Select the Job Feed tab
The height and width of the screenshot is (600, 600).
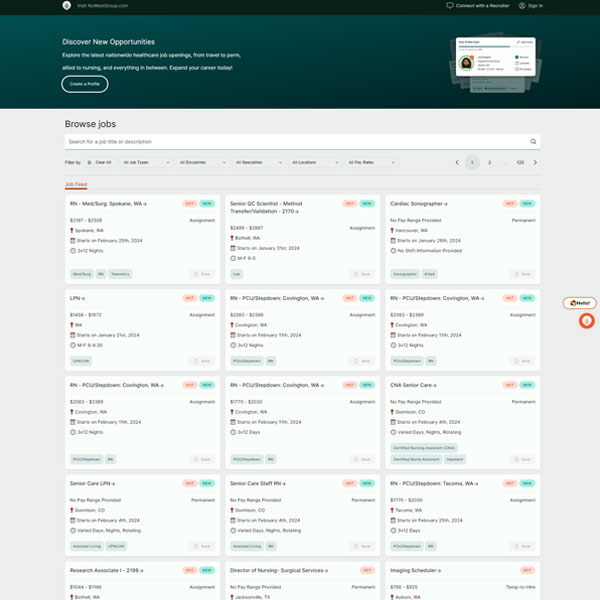point(76,184)
